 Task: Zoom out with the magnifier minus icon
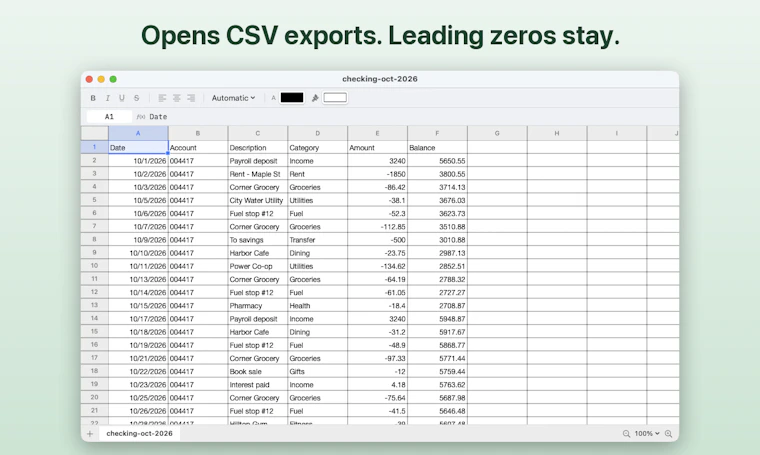click(626, 434)
